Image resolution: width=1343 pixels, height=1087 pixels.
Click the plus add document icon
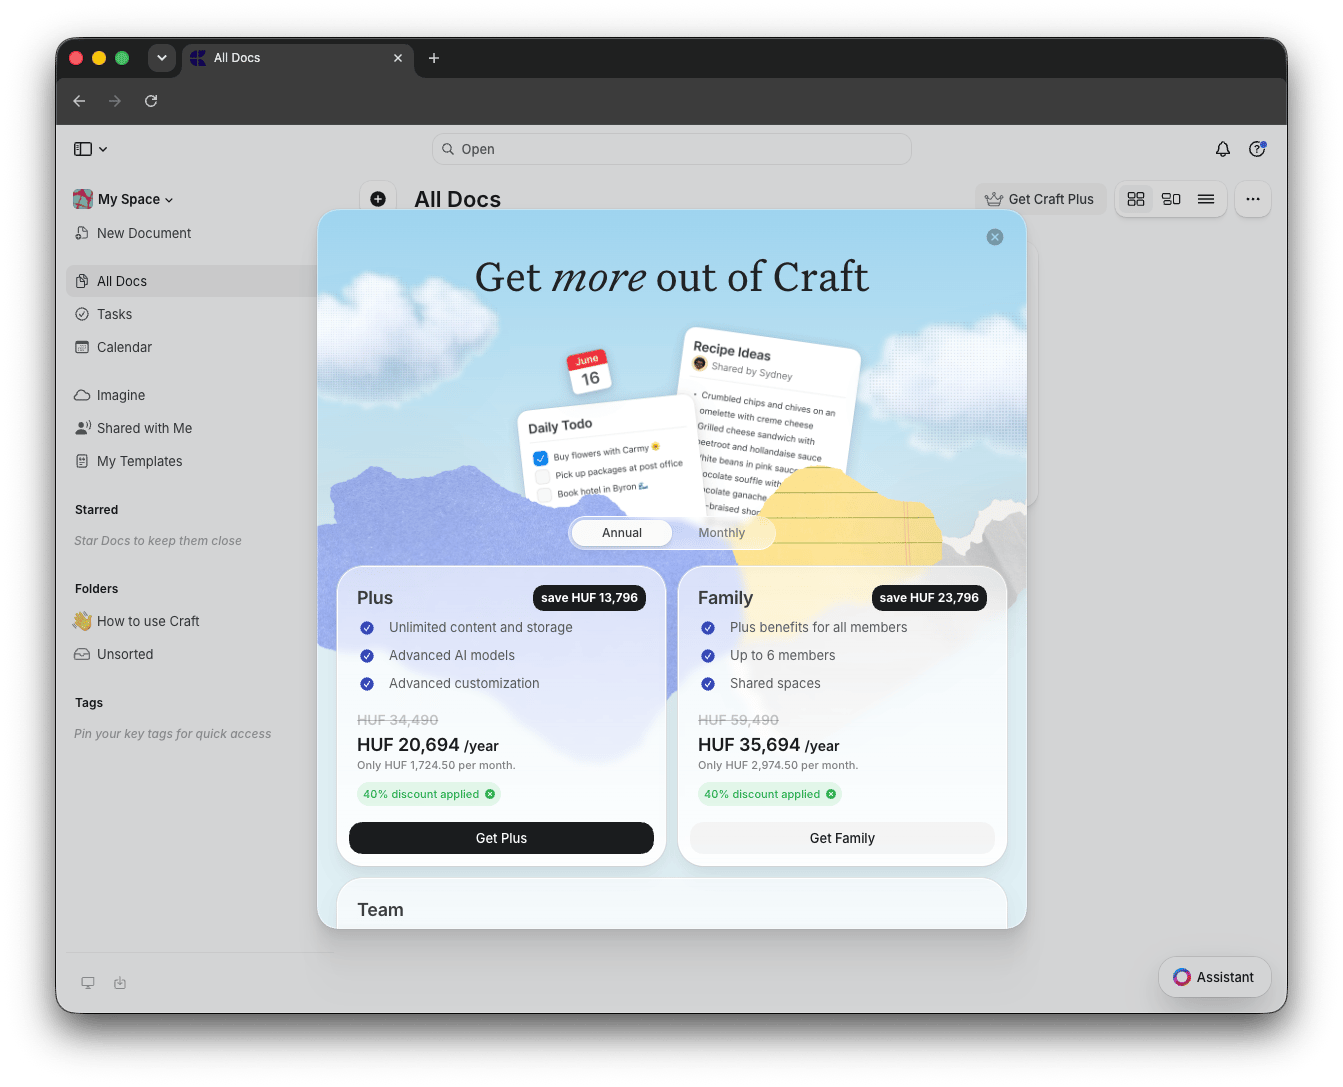[x=378, y=199]
